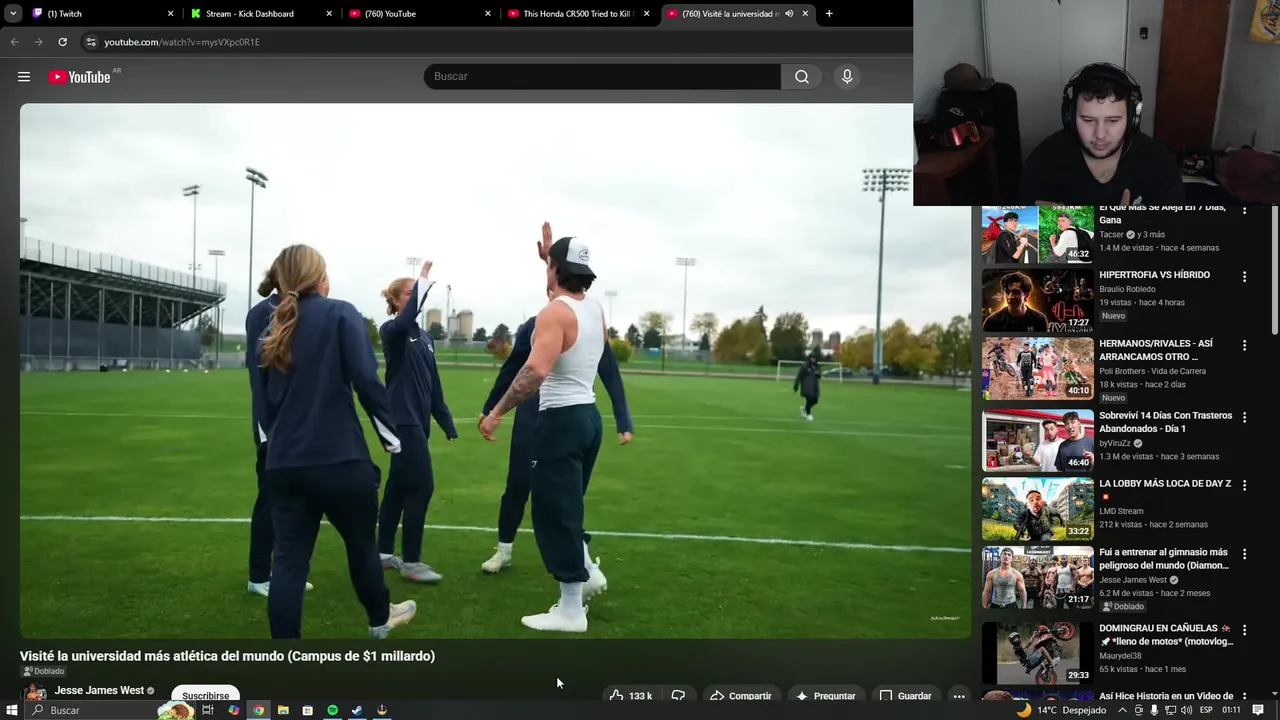Show hidden system tray icons

[1122, 710]
